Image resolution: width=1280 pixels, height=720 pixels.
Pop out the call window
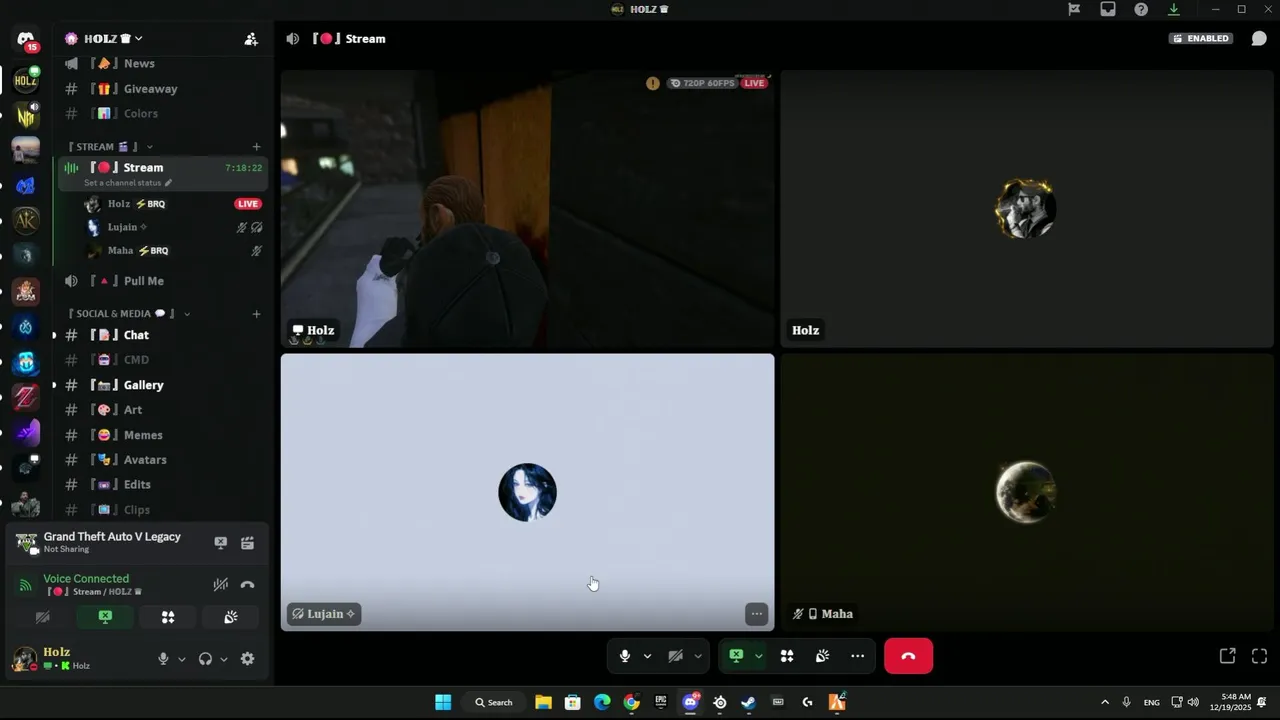(x=1227, y=656)
